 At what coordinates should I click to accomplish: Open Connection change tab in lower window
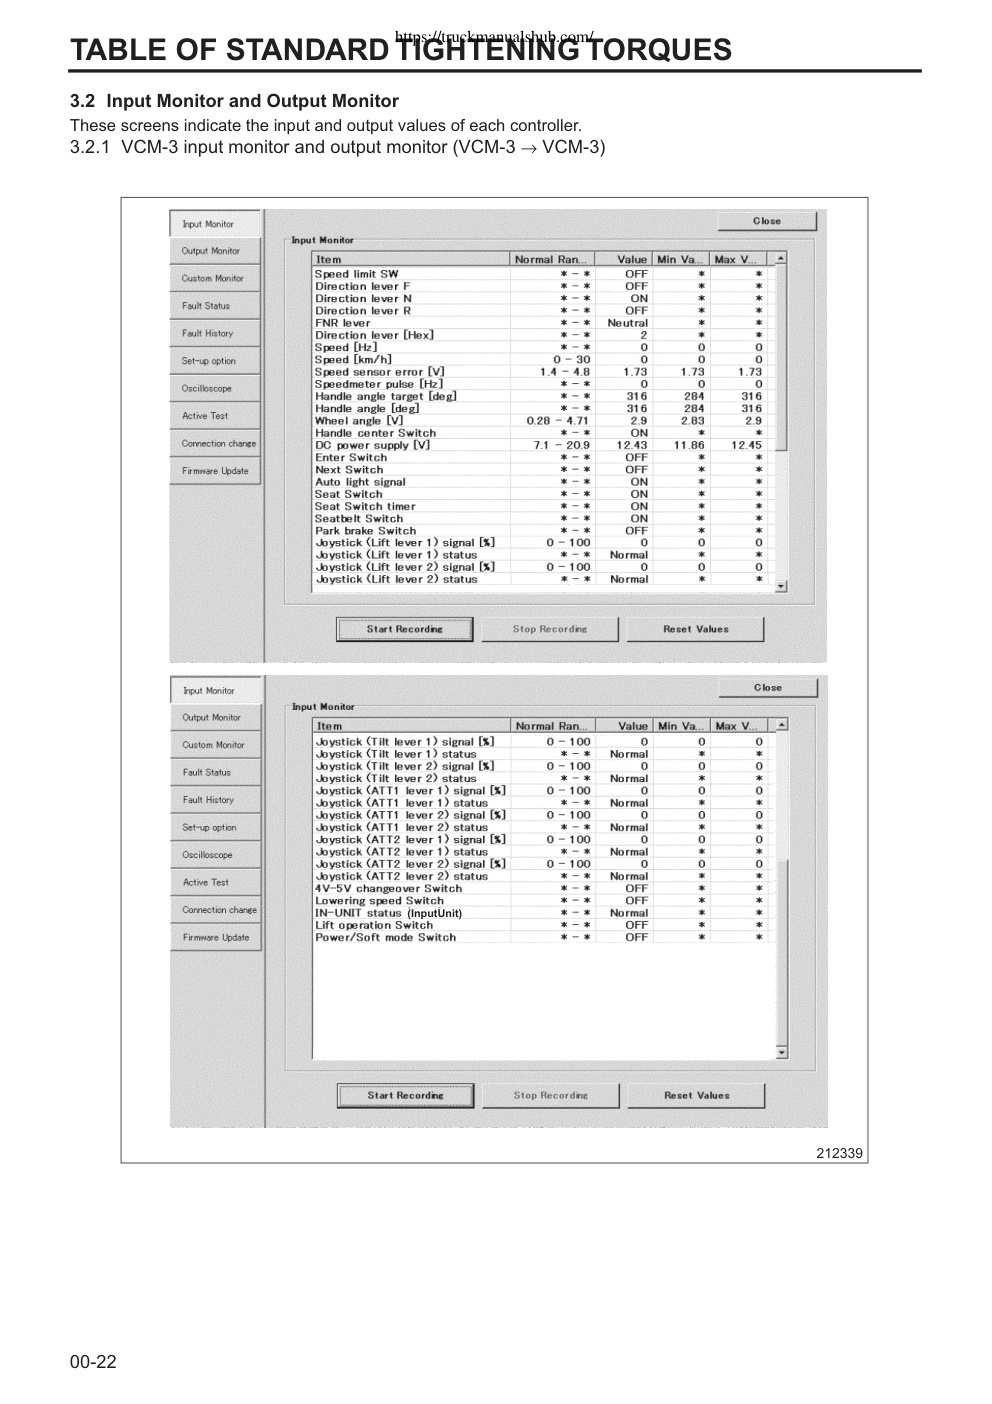[215, 910]
